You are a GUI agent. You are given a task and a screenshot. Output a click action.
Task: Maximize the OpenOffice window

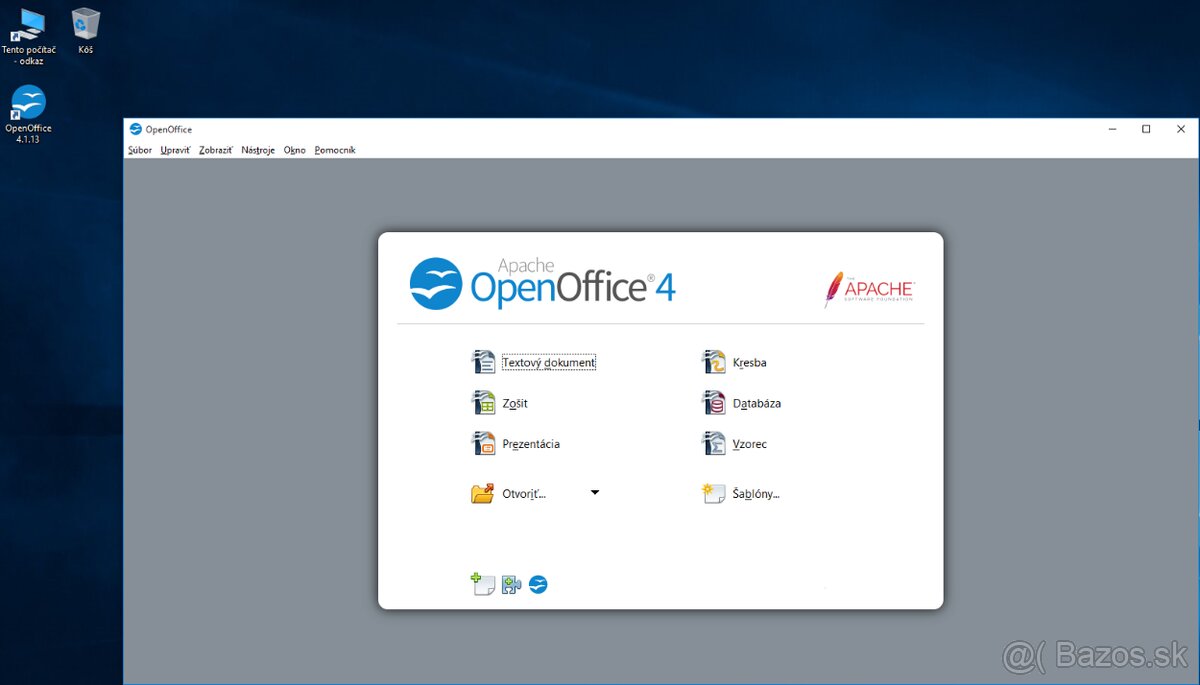[1147, 129]
